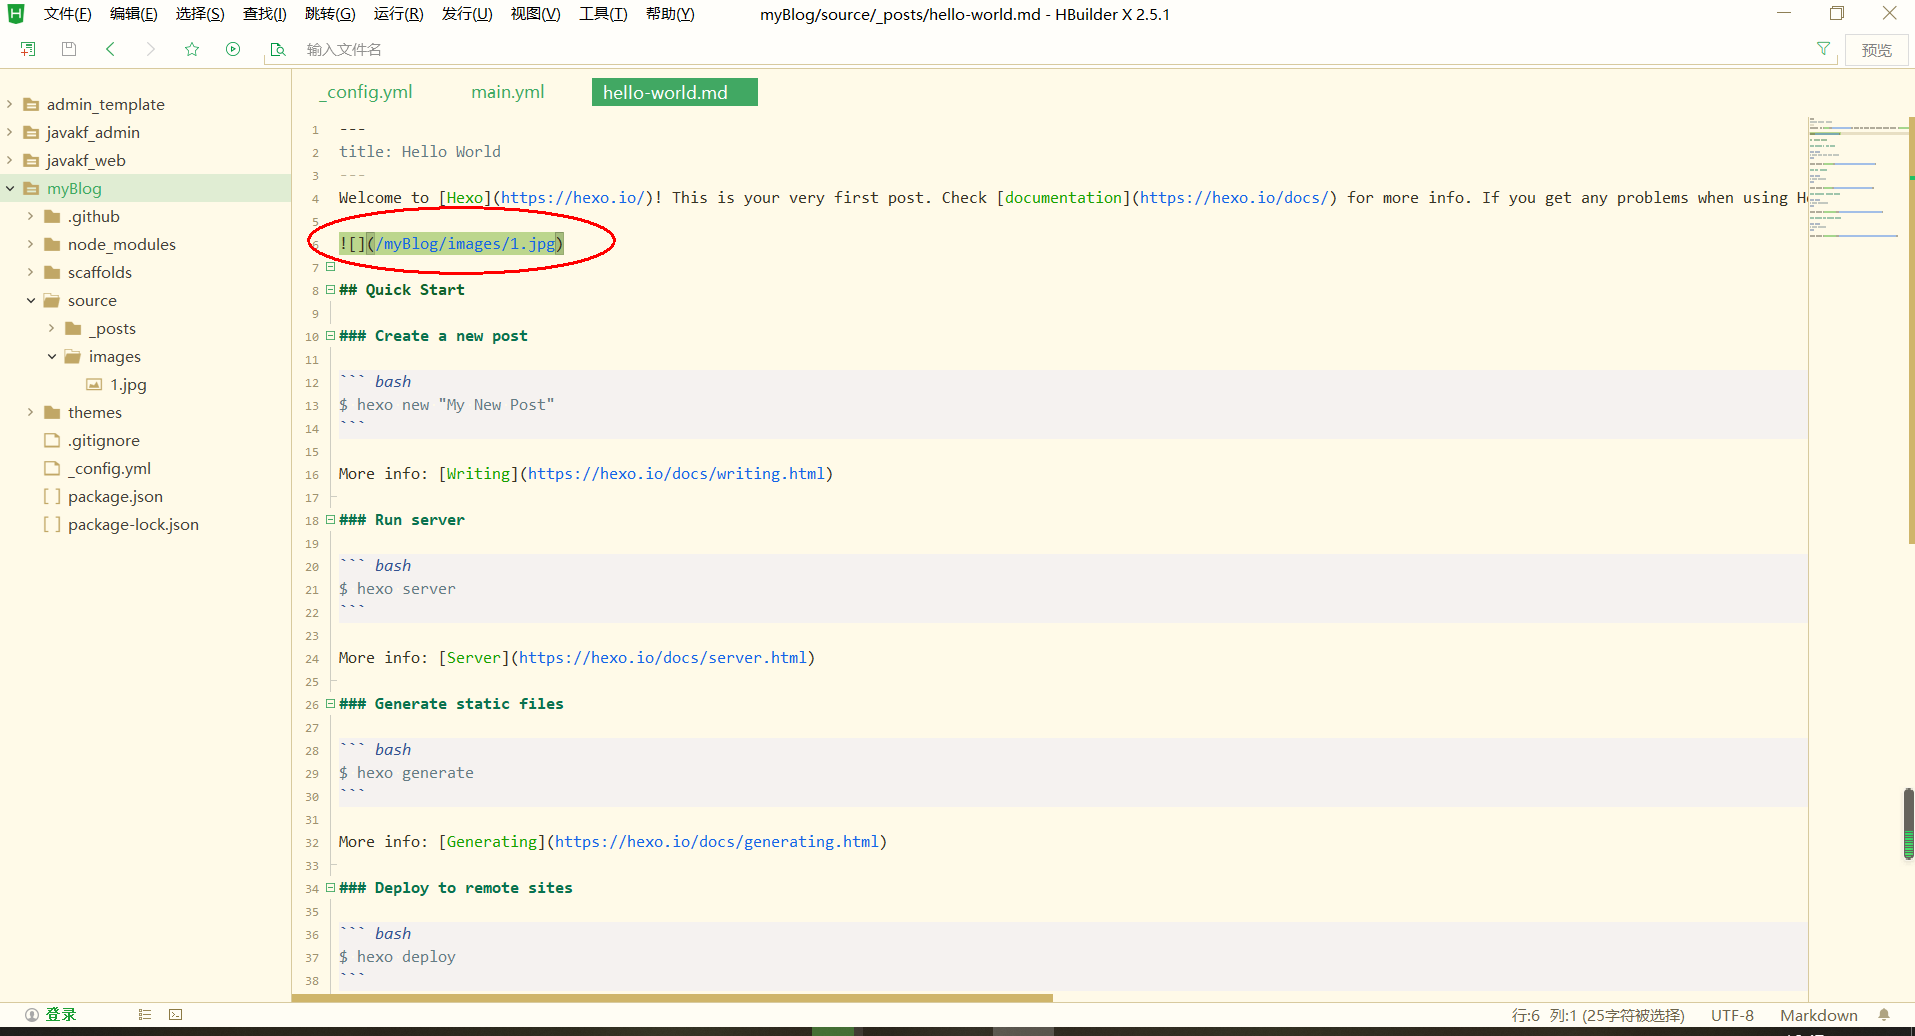This screenshot has height=1036, width=1915.
Task: Click the hexo.io/docs/writing.html link
Action: pyautogui.click(x=676, y=474)
